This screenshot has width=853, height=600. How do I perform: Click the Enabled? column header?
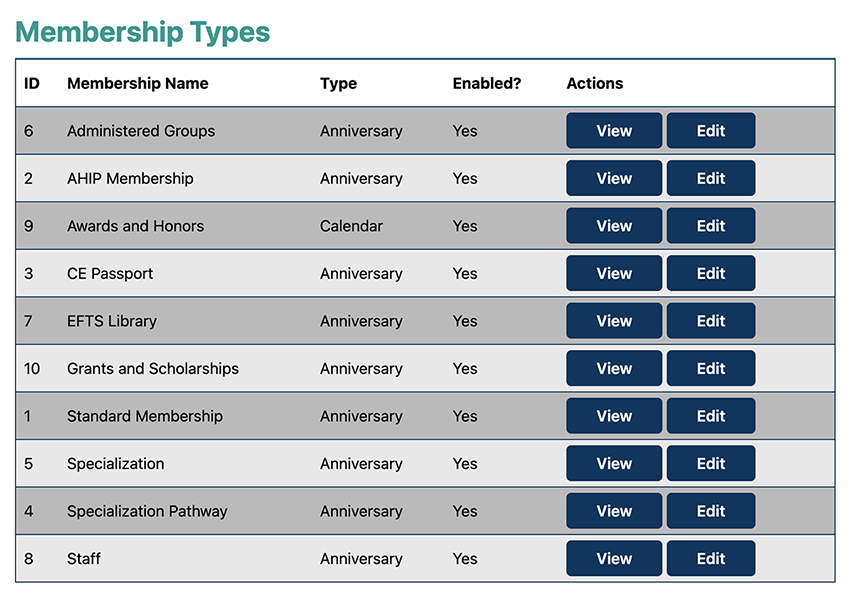[487, 84]
